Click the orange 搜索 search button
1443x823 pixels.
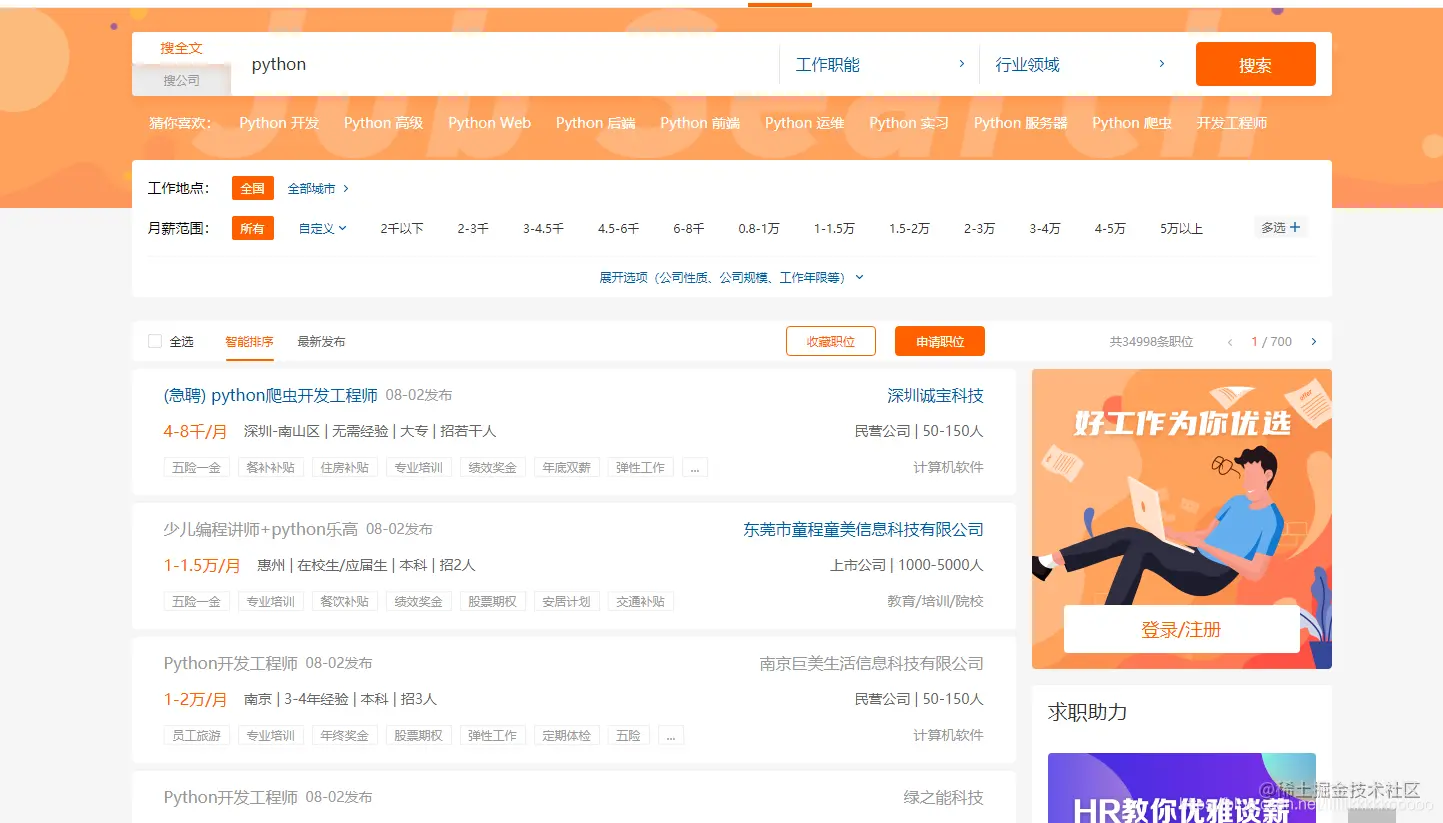click(1255, 64)
